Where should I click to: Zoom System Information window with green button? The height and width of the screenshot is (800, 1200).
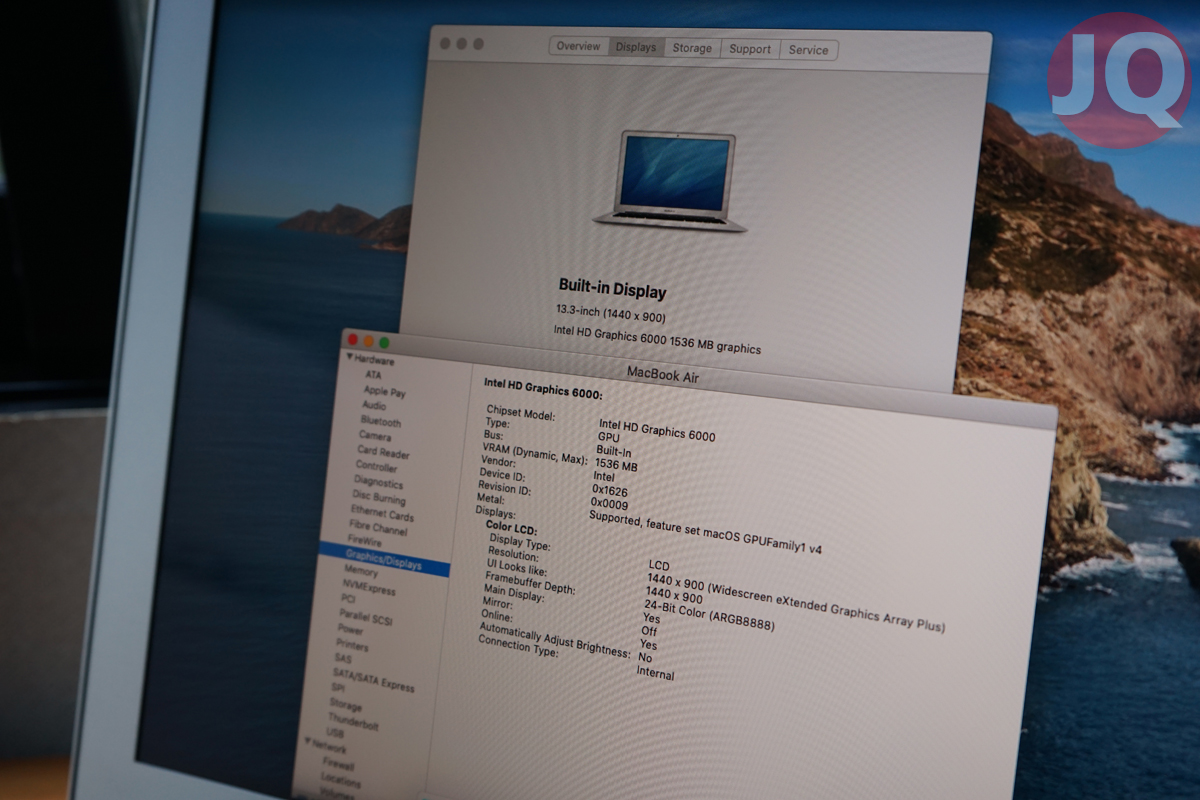coord(384,344)
